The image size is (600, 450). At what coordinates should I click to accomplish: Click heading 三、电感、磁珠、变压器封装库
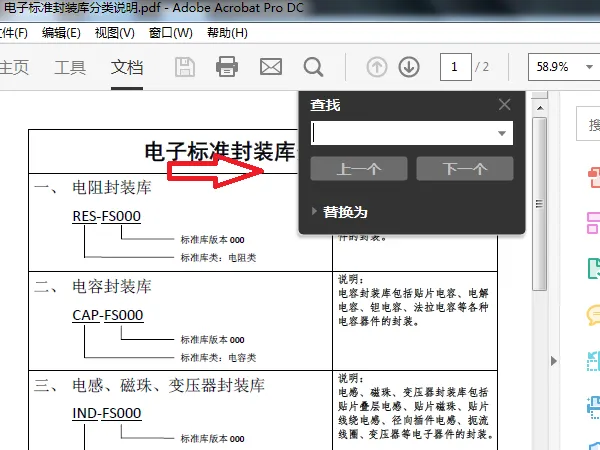[x=150, y=385]
